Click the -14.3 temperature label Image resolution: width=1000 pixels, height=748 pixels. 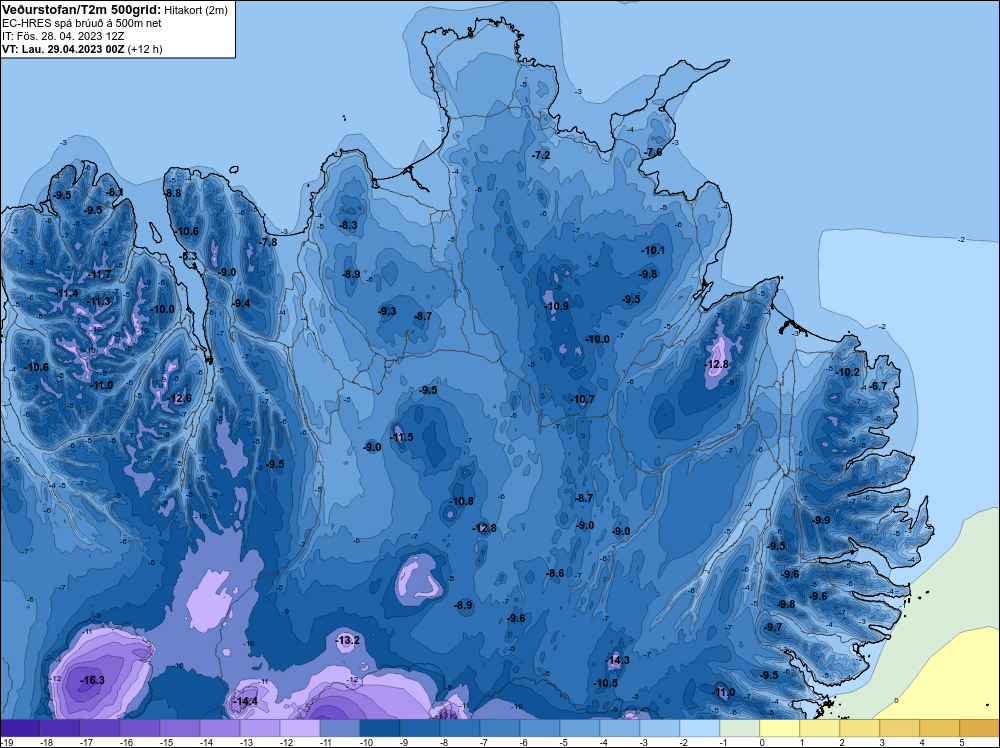coord(617,660)
